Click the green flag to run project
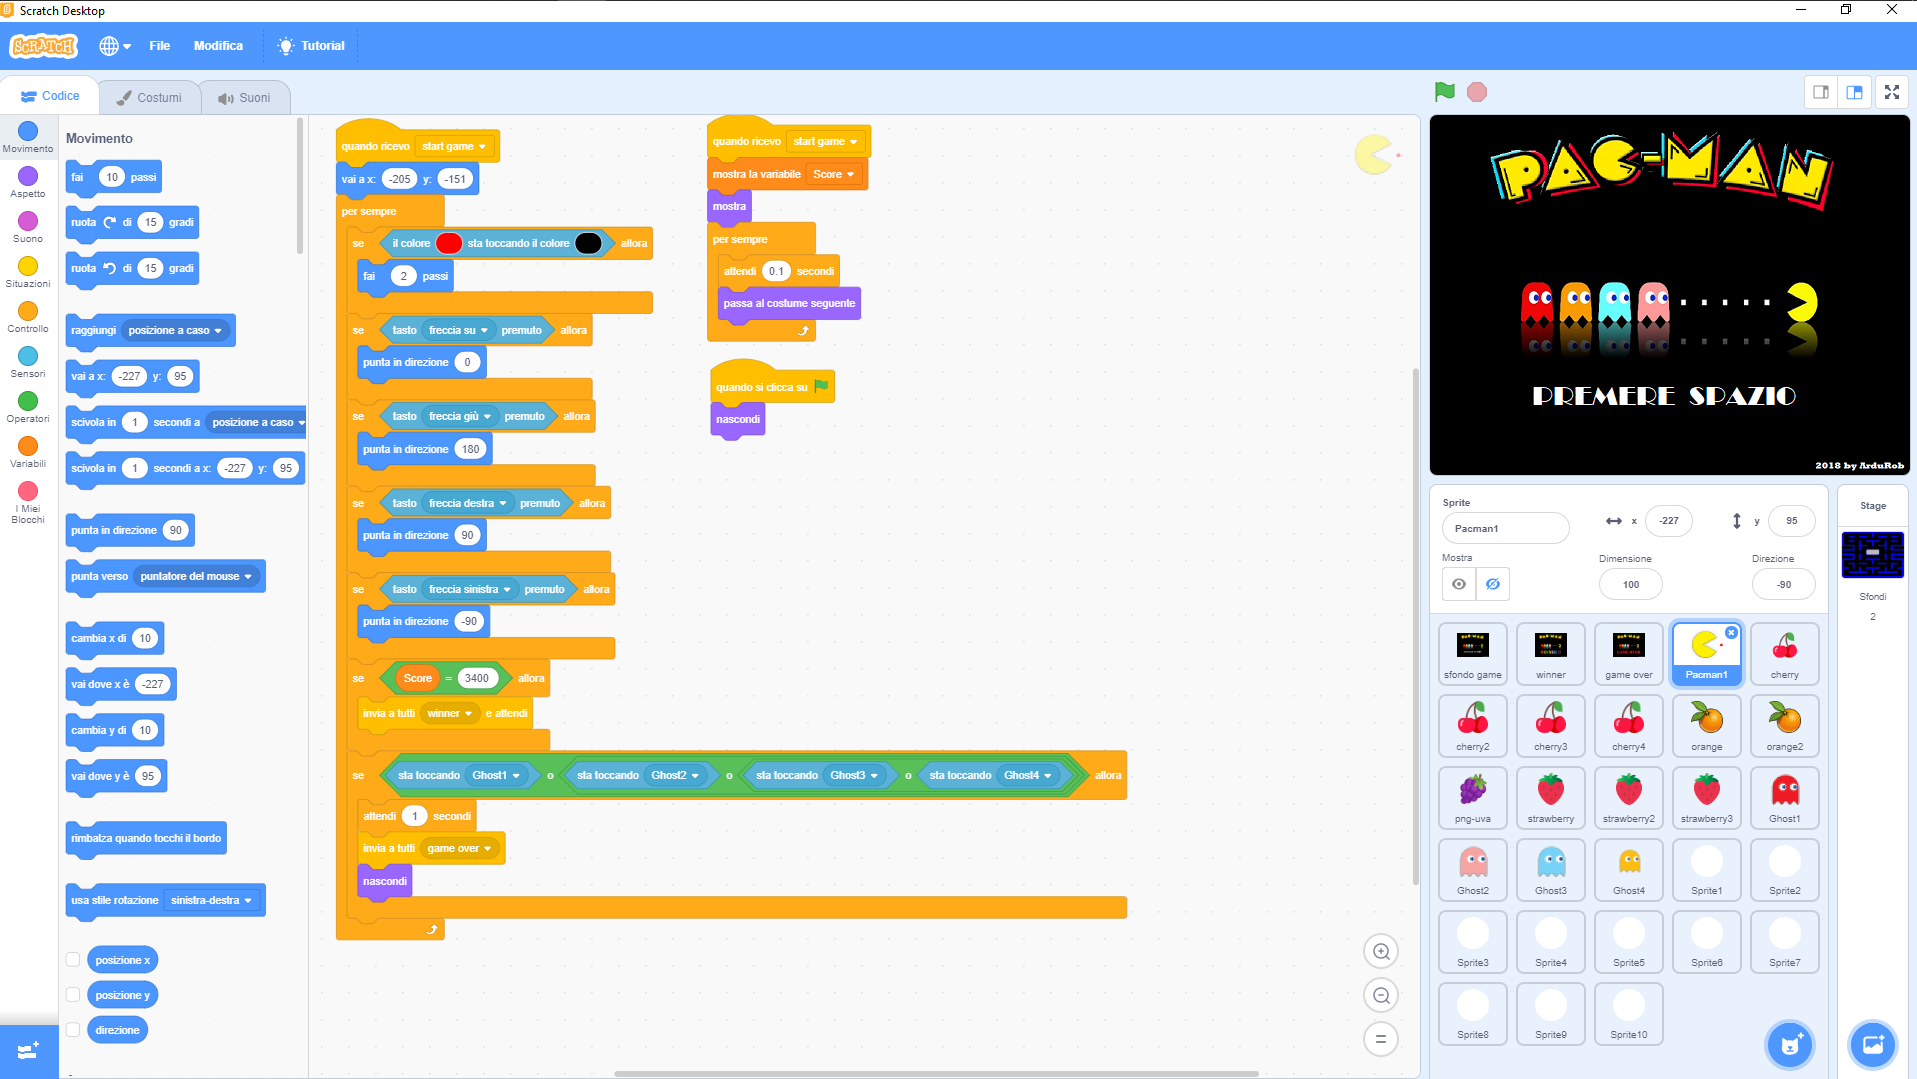Image resolution: width=1917 pixels, height=1079 pixels. pyautogui.click(x=1443, y=91)
